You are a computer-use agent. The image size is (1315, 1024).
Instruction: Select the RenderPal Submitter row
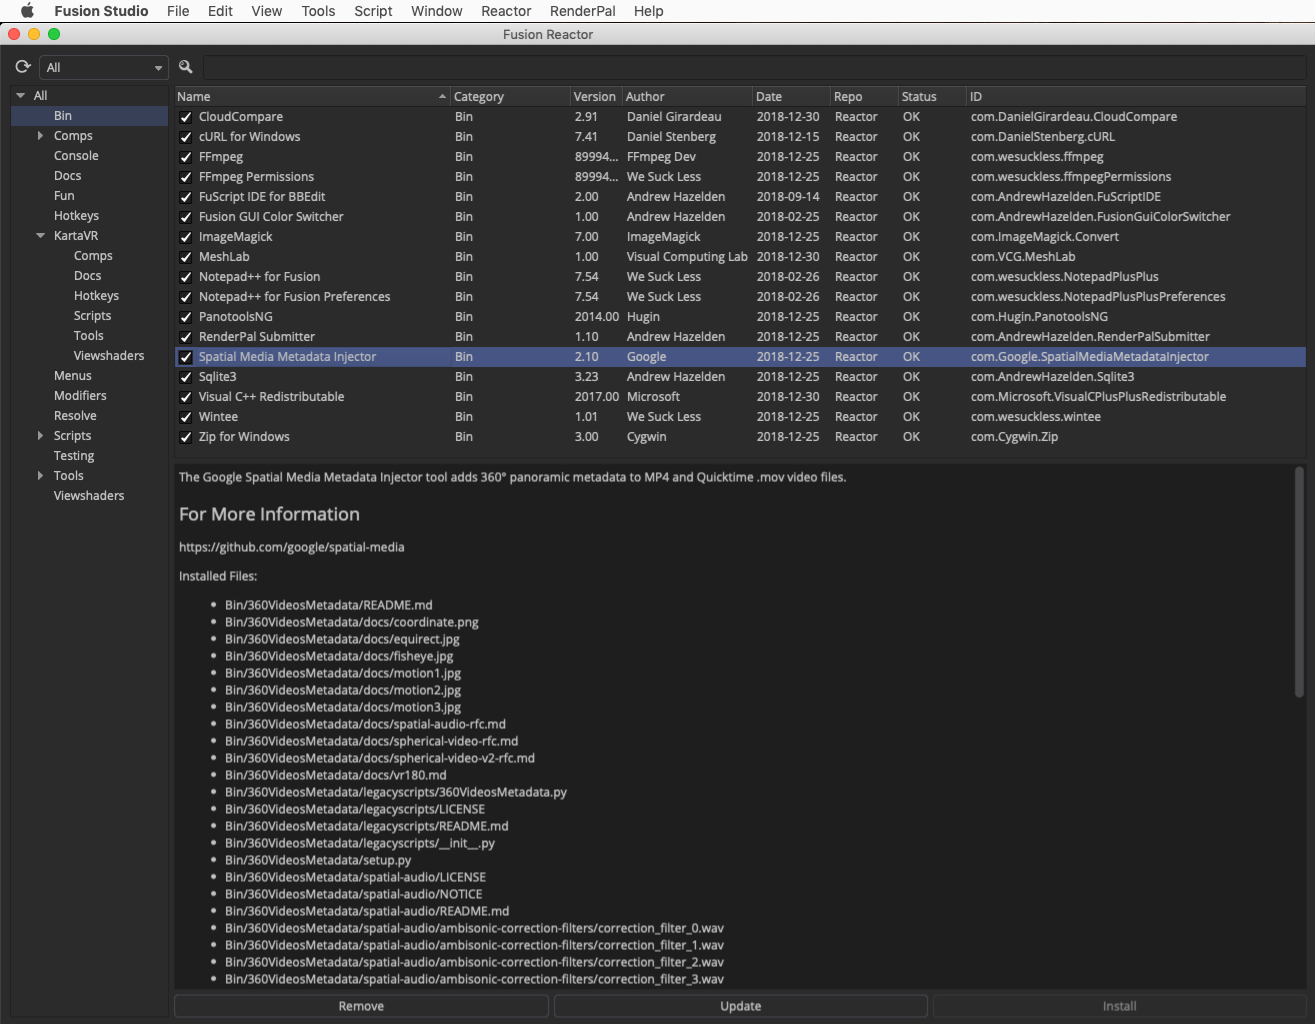tap(740, 337)
